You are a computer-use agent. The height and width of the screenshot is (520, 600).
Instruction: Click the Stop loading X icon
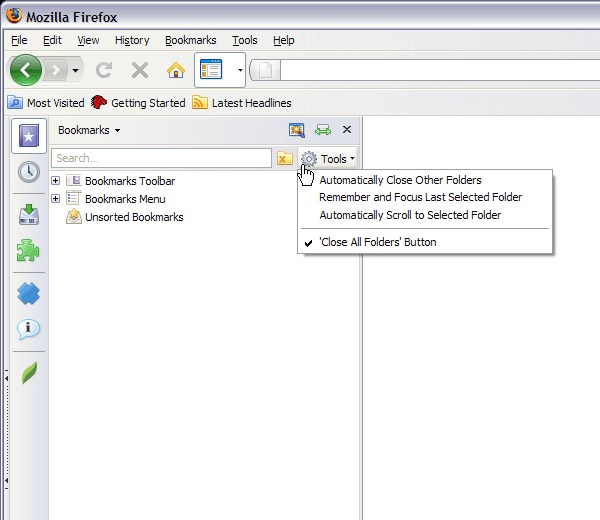coord(140,70)
